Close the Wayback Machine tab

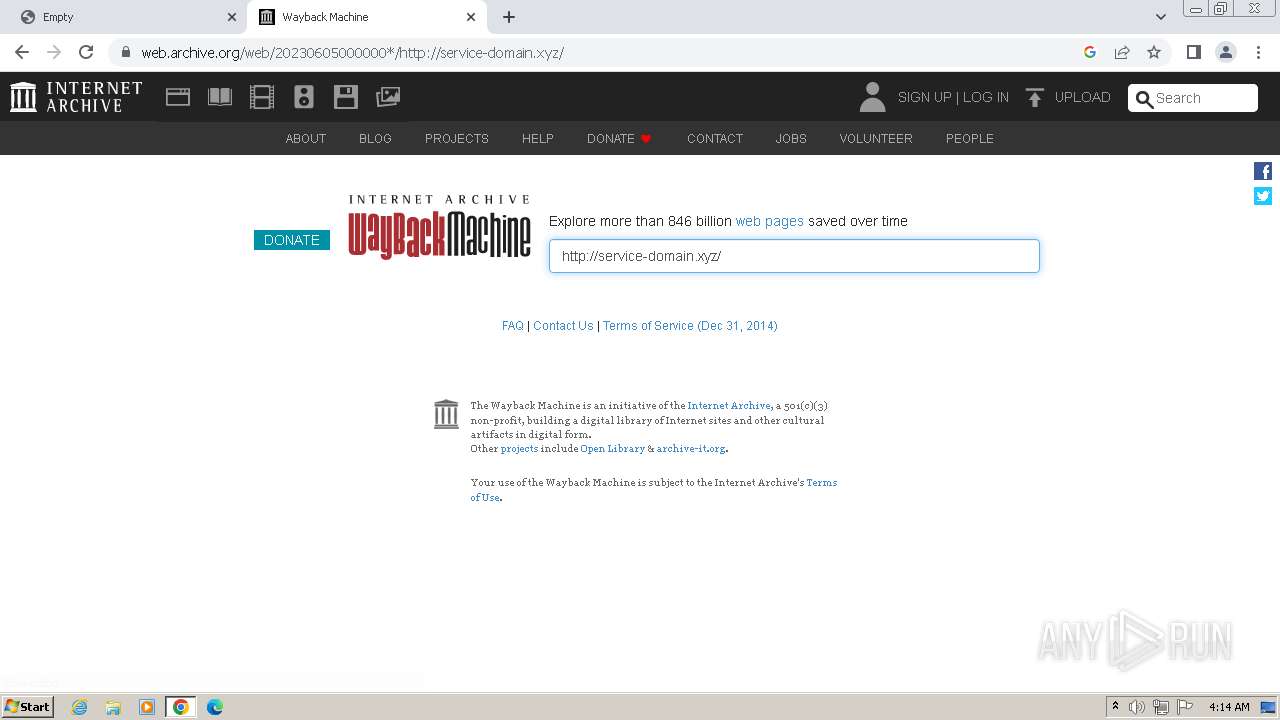472,17
